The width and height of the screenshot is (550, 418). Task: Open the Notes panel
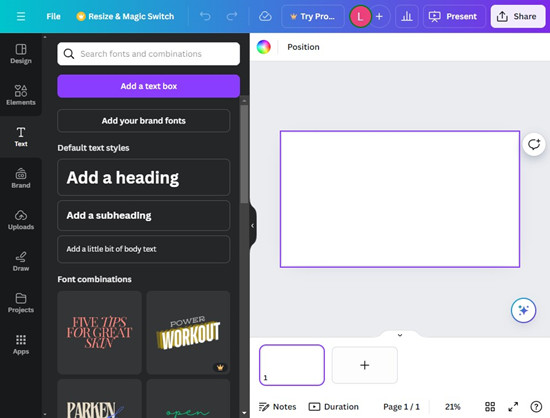point(277,407)
